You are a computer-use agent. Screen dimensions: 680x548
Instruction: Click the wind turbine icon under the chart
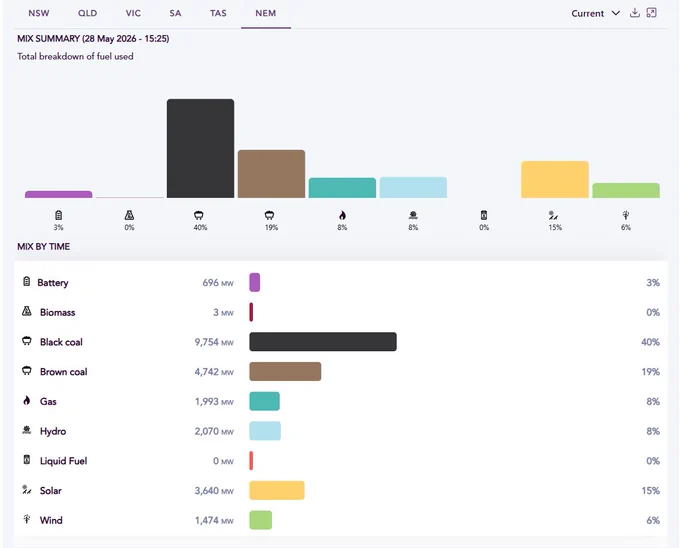[x=625, y=215]
